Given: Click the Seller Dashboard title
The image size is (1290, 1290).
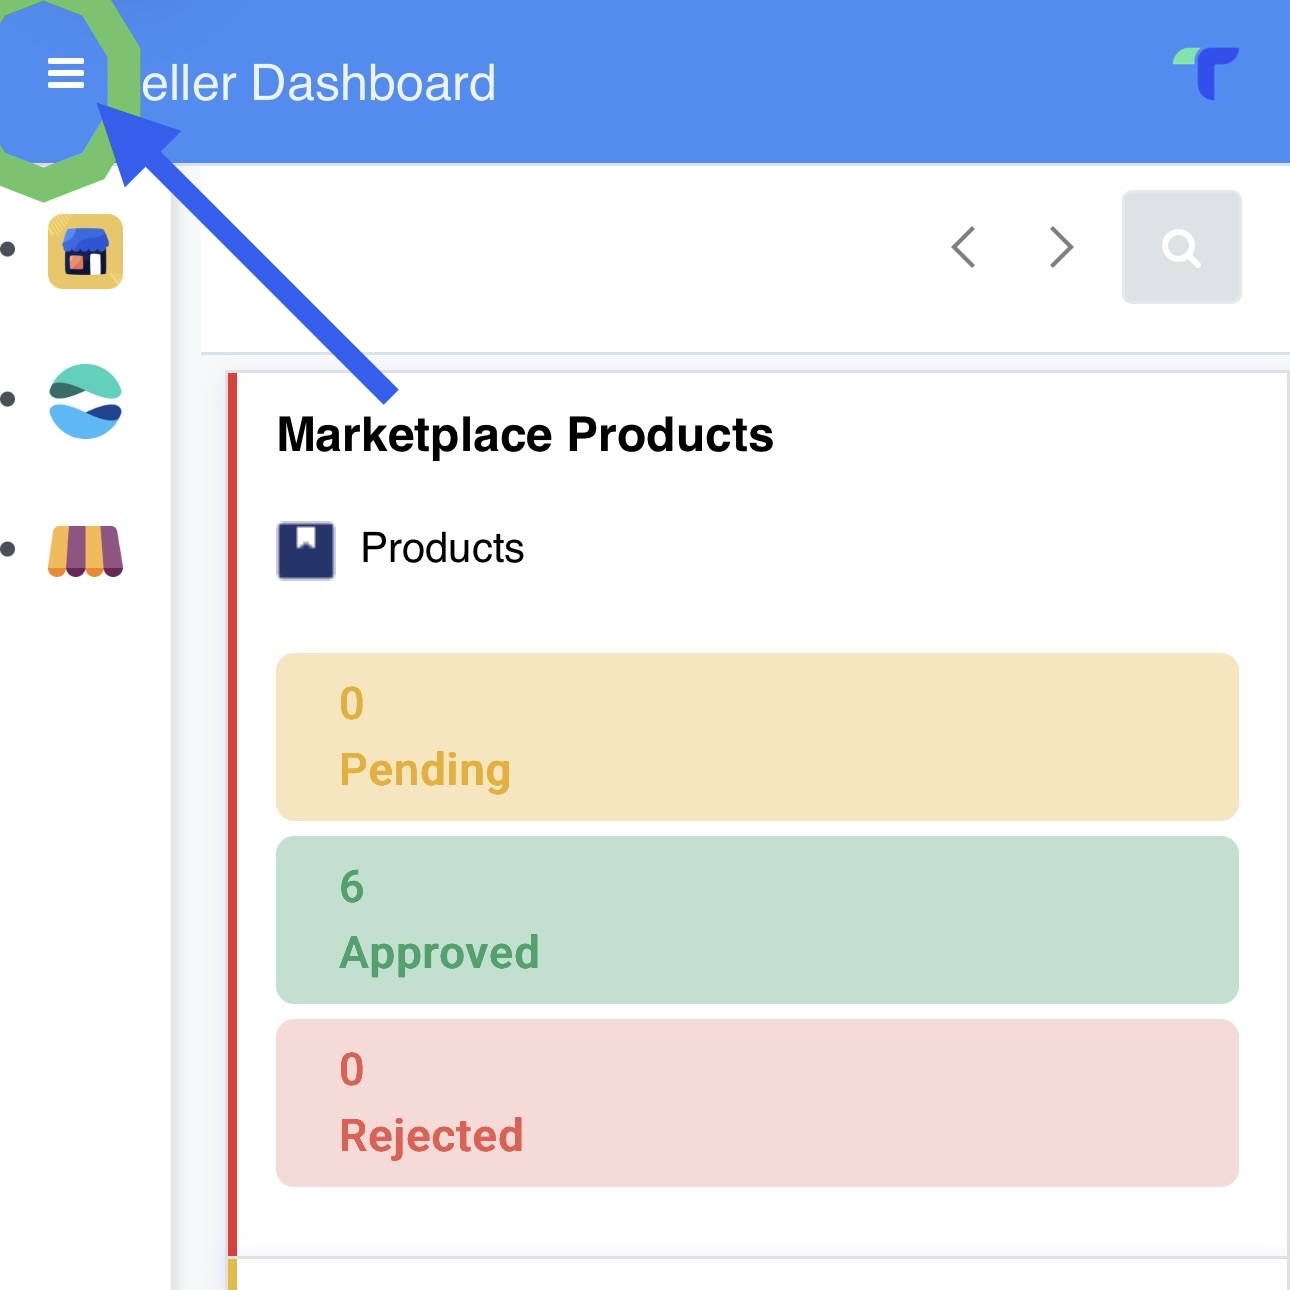Looking at the screenshot, I should pyautogui.click(x=319, y=83).
